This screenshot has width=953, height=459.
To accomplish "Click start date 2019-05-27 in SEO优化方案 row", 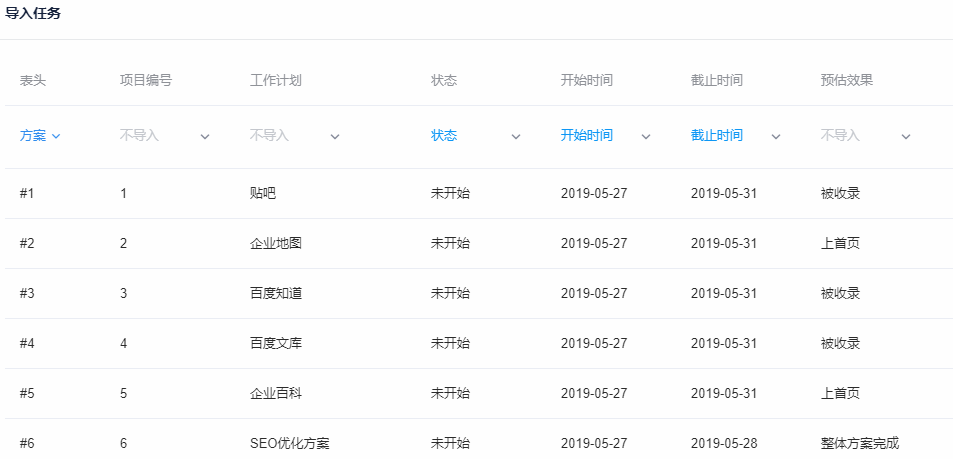I will click(x=594, y=443).
